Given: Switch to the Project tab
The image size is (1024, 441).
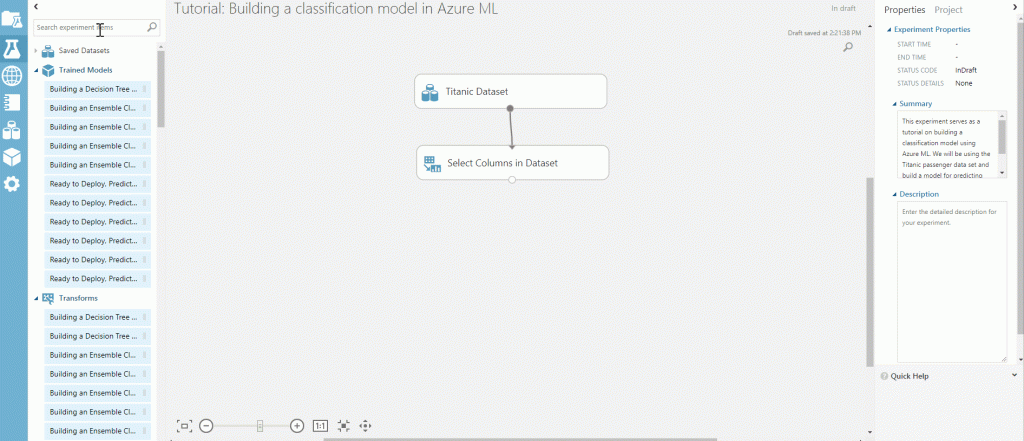Looking at the screenshot, I should (948, 9).
